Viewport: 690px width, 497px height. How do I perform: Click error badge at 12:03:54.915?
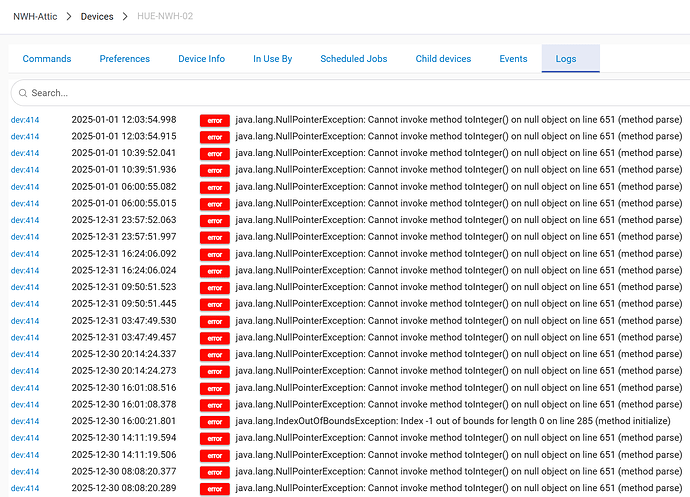pyautogui.click(x=215, y=137)
